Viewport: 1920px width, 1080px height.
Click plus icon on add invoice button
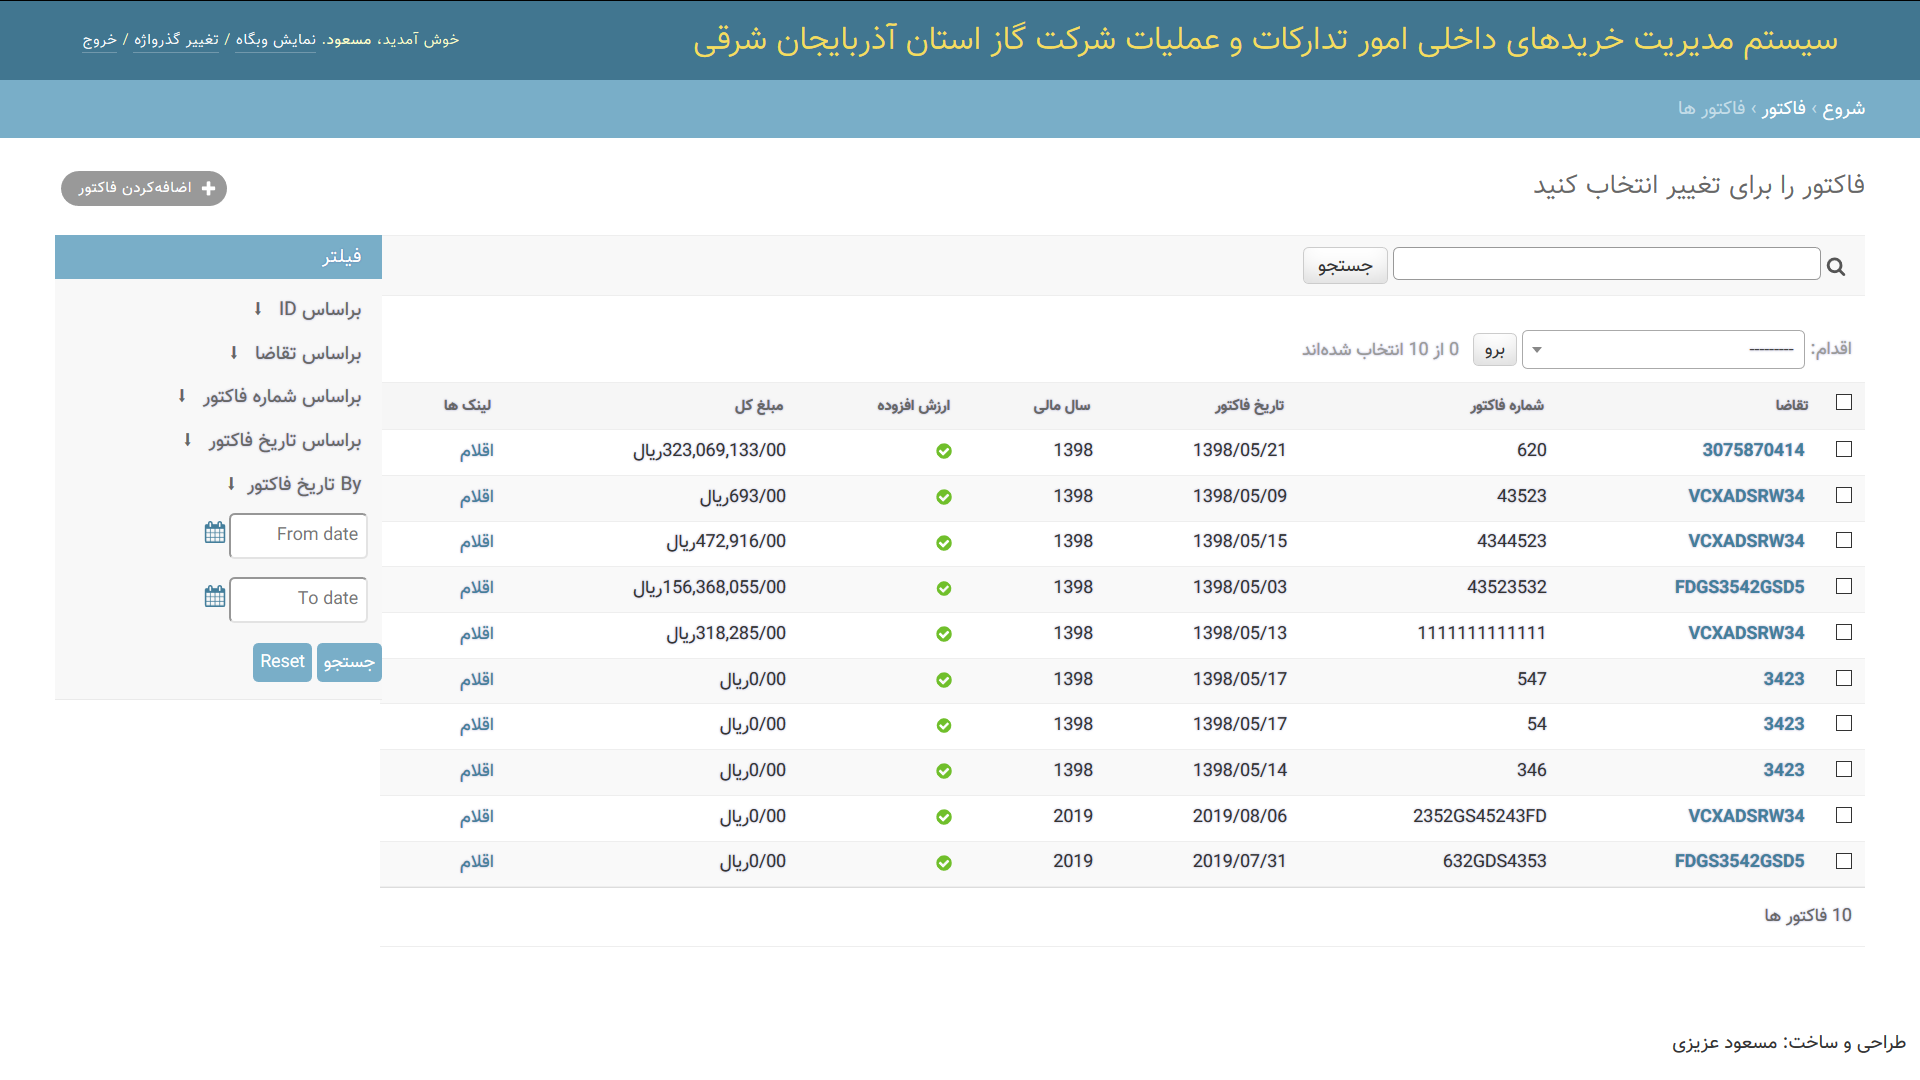pos(208,189)
